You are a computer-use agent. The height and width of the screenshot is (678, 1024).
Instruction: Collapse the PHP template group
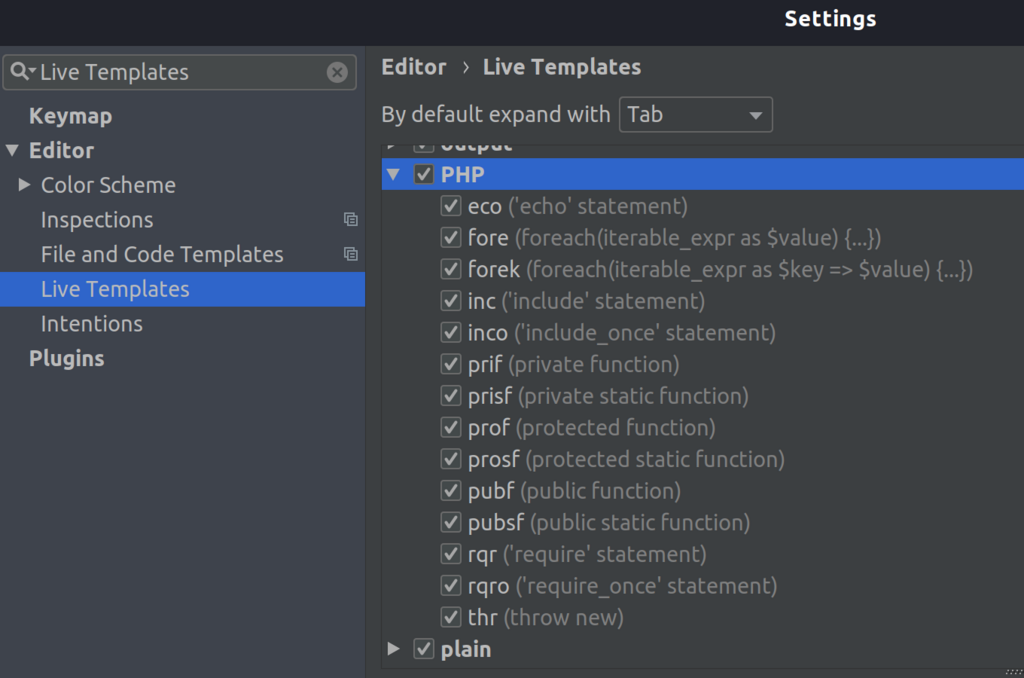(393, 175)
